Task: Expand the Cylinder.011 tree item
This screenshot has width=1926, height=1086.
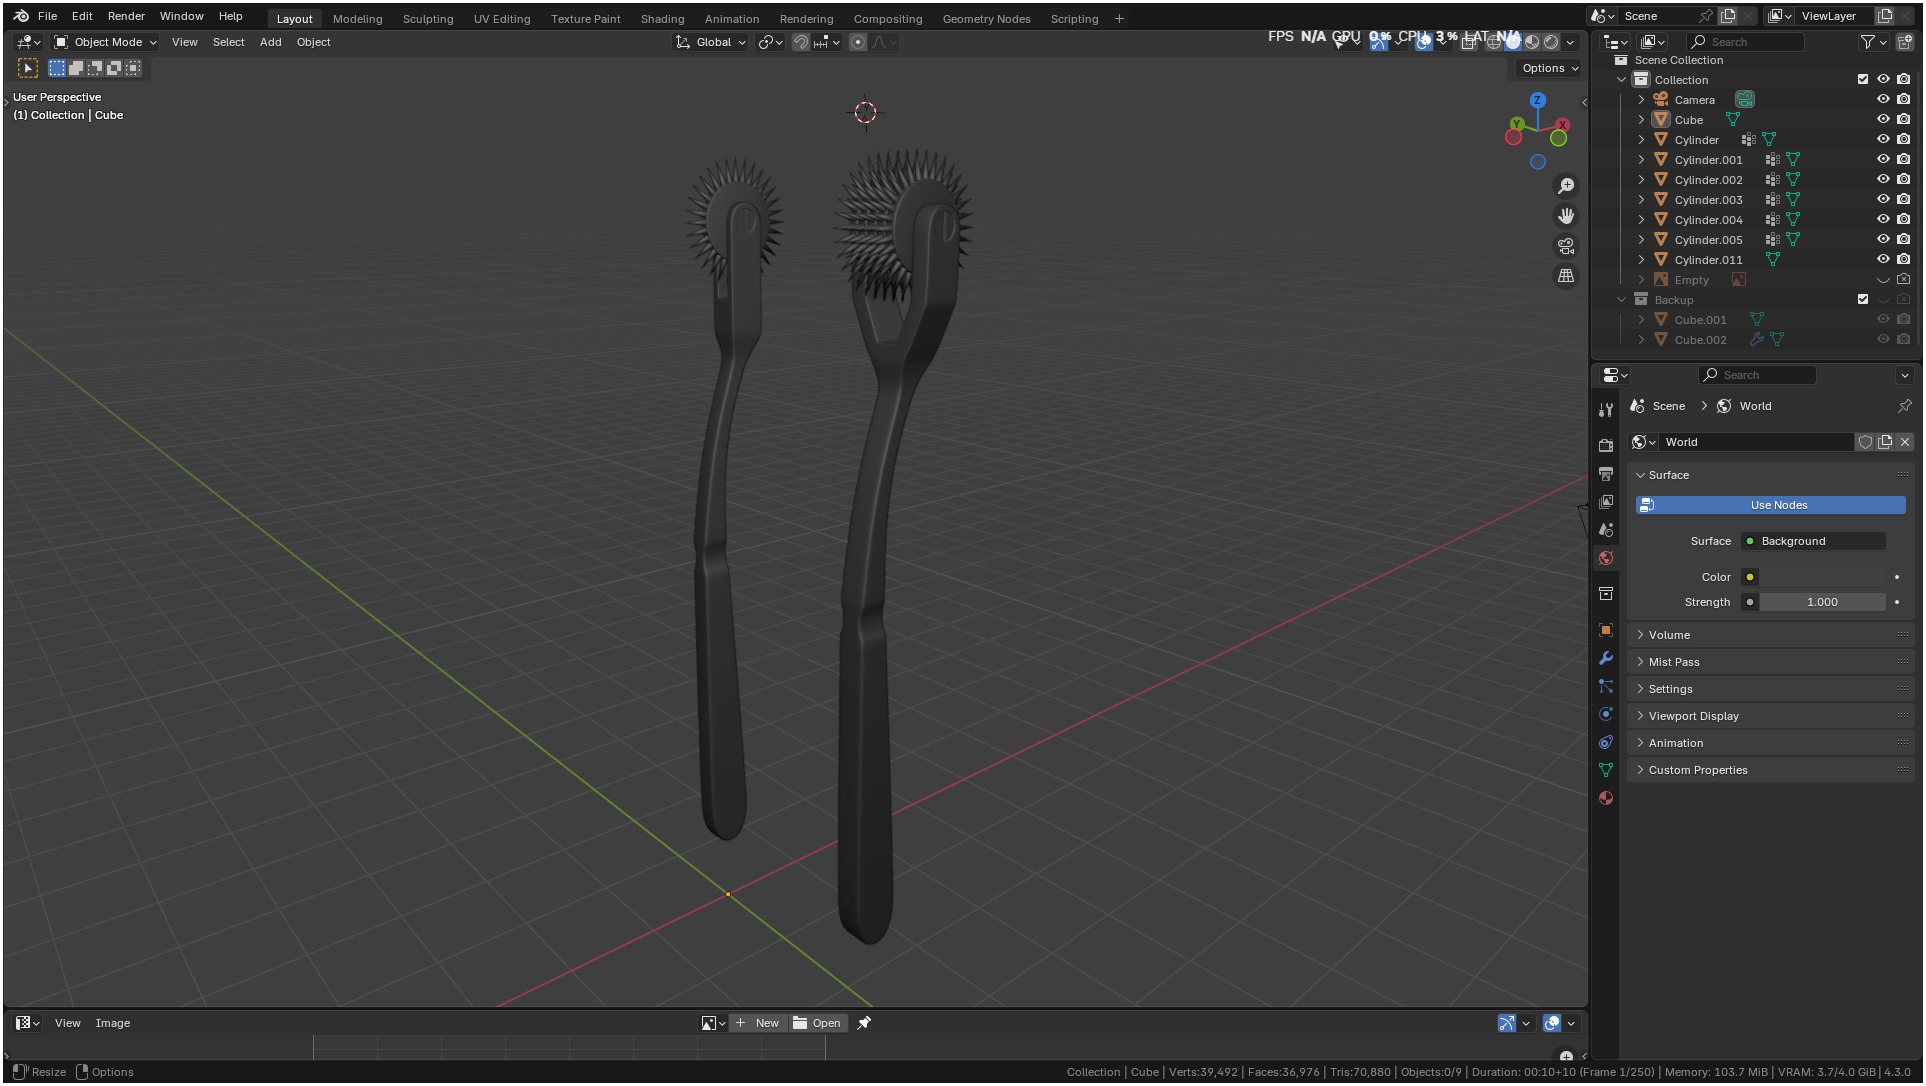Action: [1641, 260]
